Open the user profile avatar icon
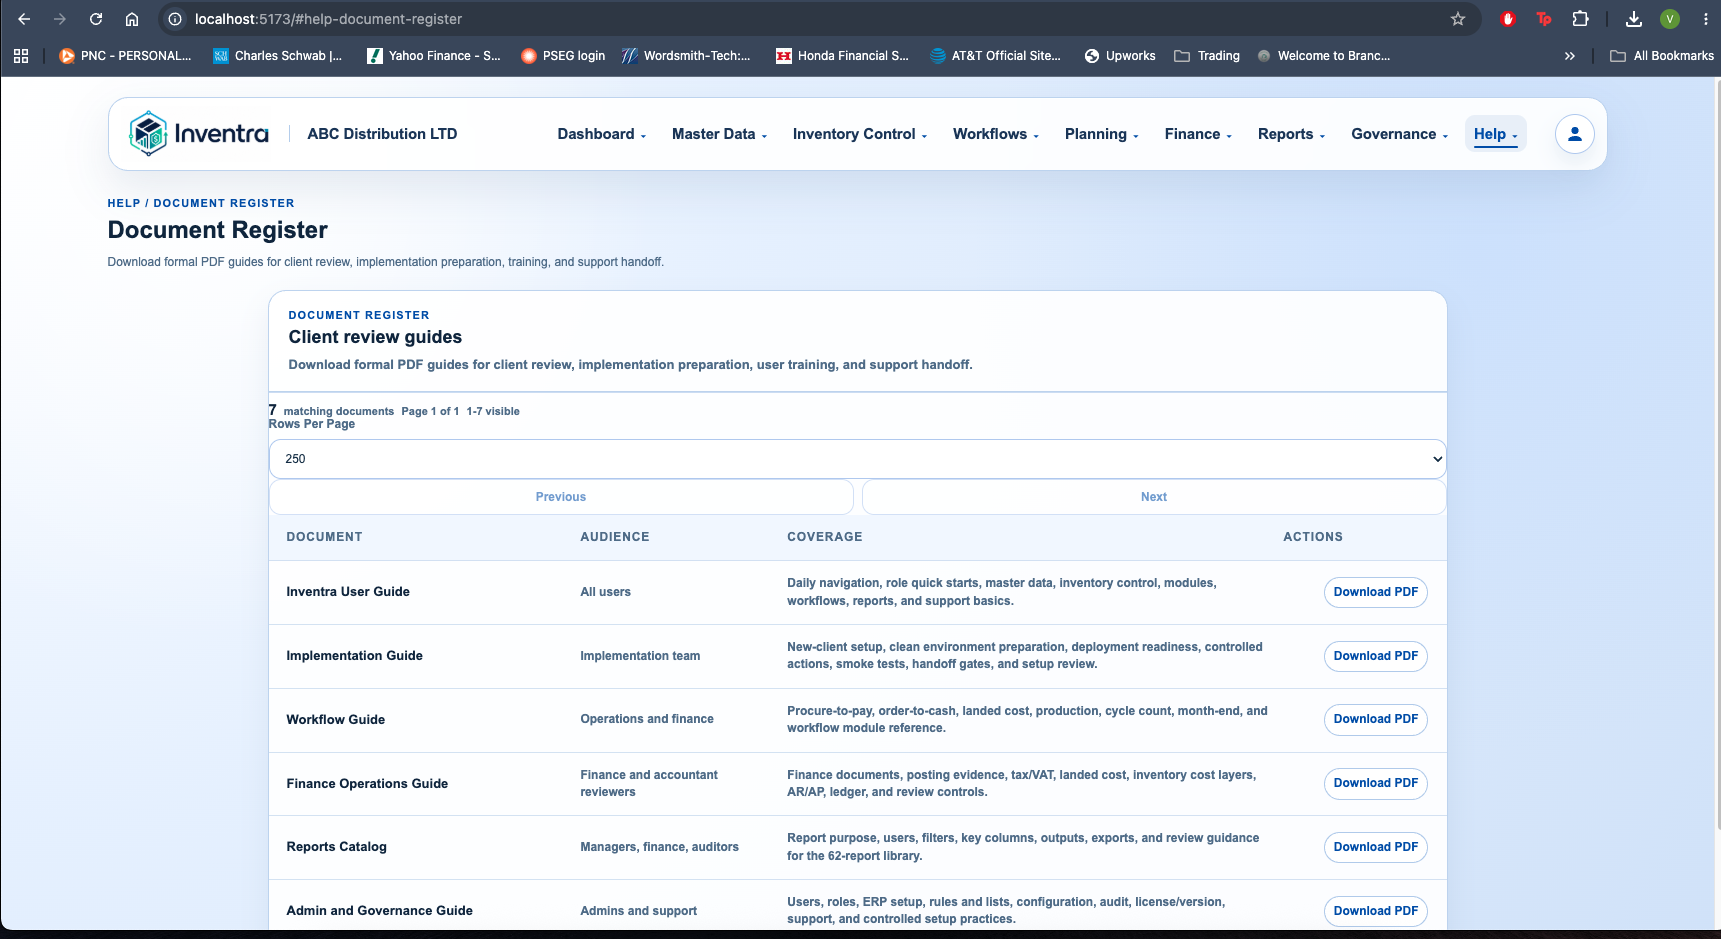Screen dimensions: 1721x939 tap(1574, 134)
